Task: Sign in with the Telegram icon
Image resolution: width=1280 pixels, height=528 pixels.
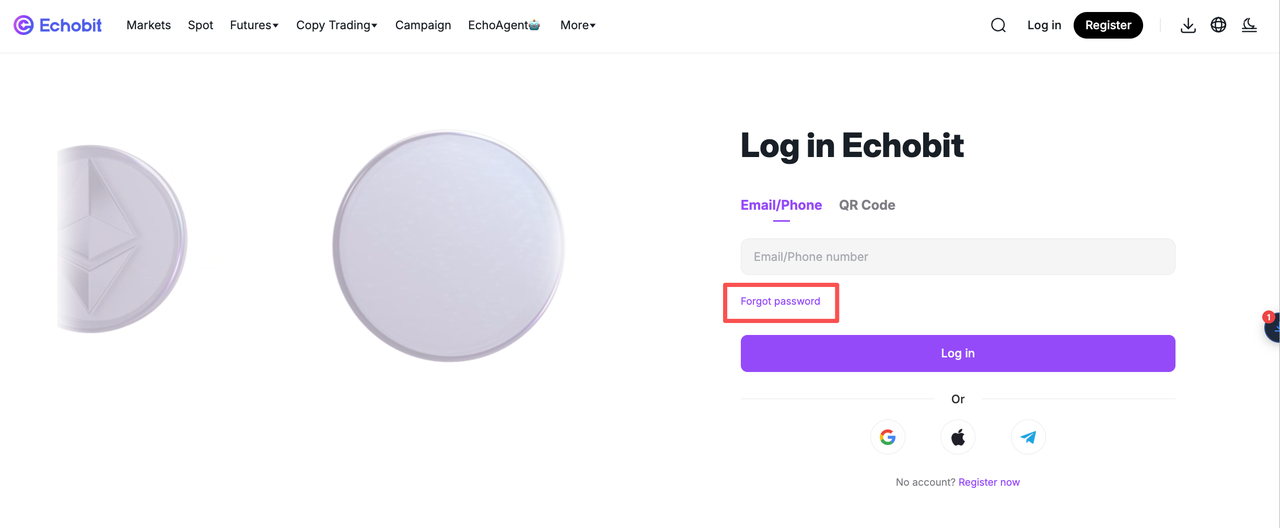Action: tap(1028, 437)
